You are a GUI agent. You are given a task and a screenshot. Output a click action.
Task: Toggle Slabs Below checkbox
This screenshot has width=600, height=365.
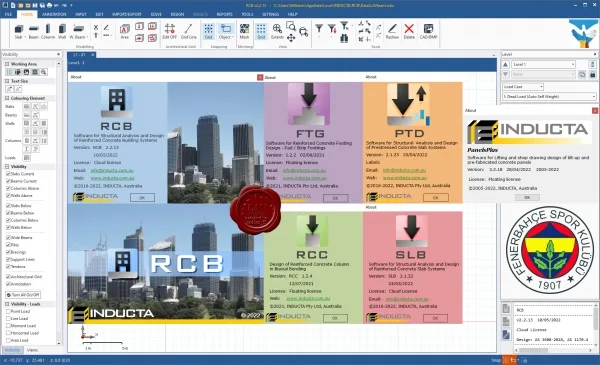tap(8, 206)
